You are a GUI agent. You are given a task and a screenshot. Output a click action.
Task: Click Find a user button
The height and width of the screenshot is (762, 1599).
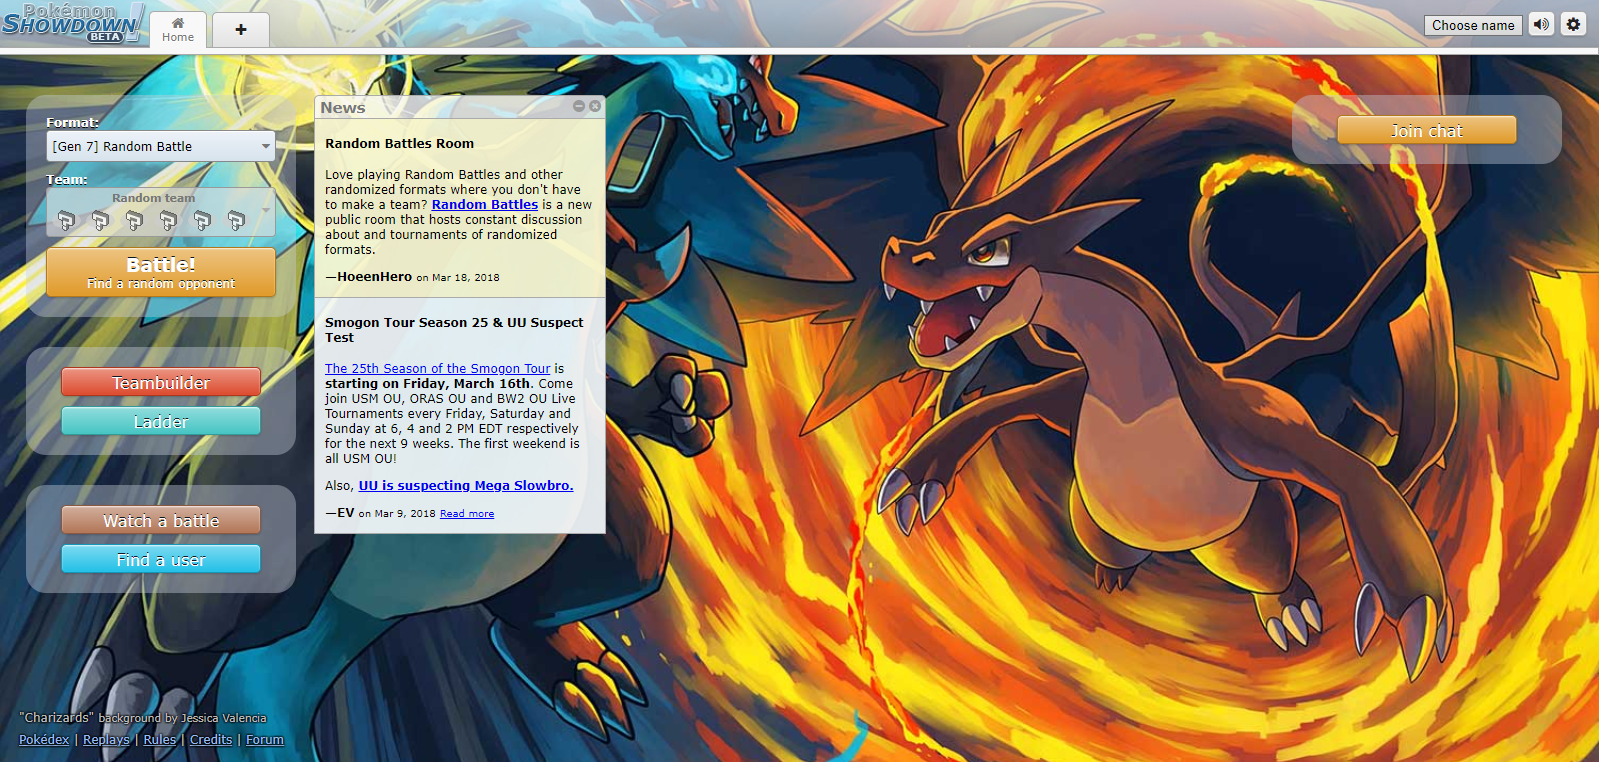pos(161,560)
